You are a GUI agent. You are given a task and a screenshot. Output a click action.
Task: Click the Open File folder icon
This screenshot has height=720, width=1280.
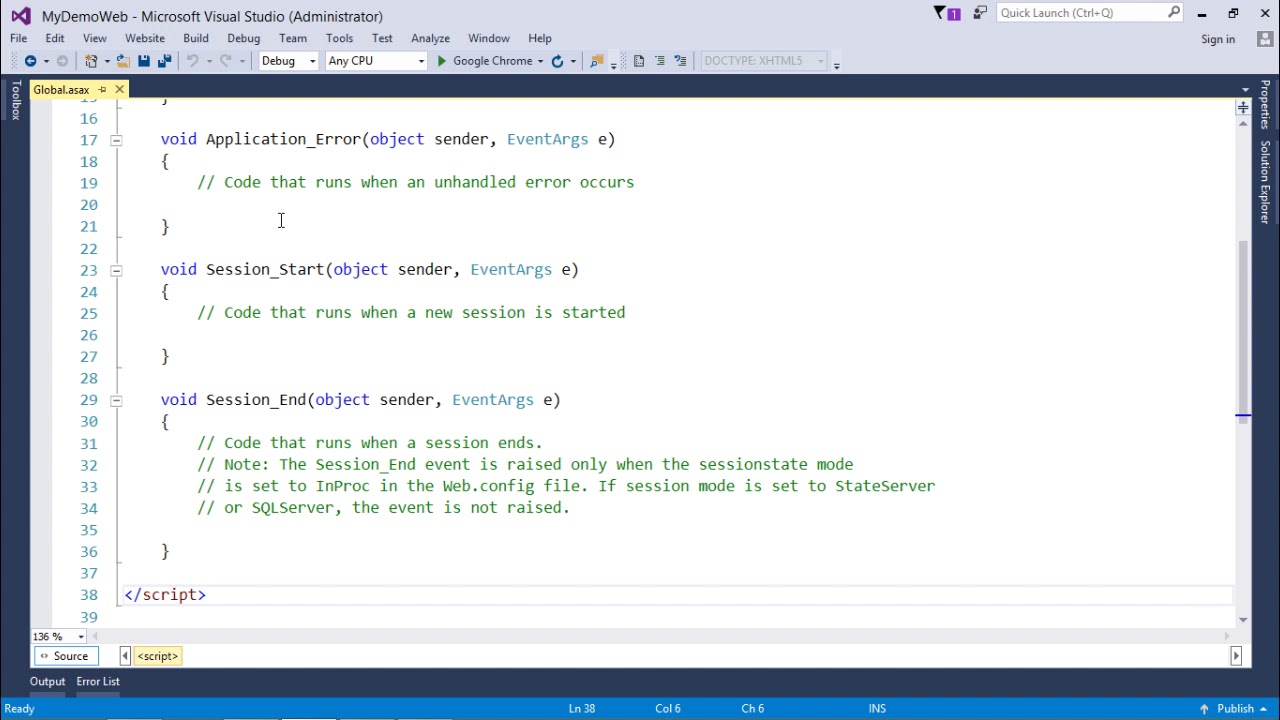coord(123,61)
